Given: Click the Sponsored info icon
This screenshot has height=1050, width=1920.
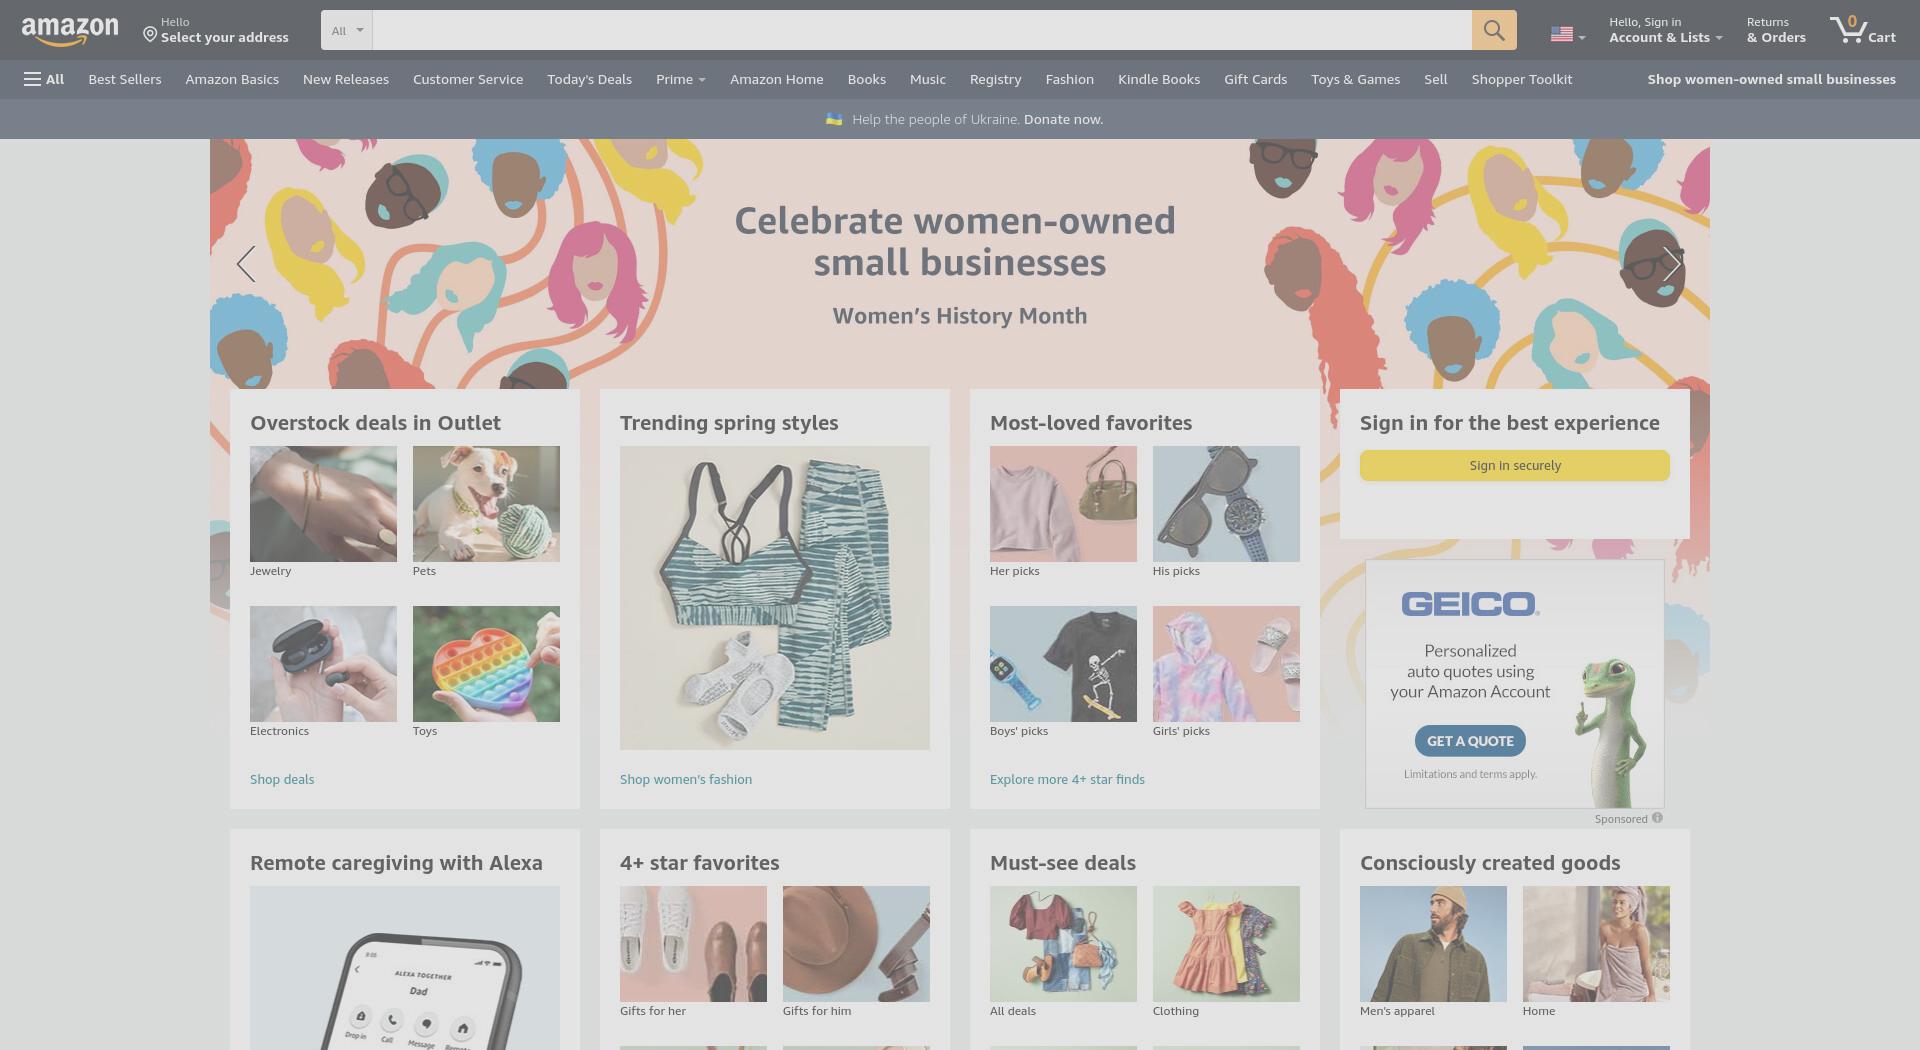Looking at the screenshot, I should coord(1657,818).
